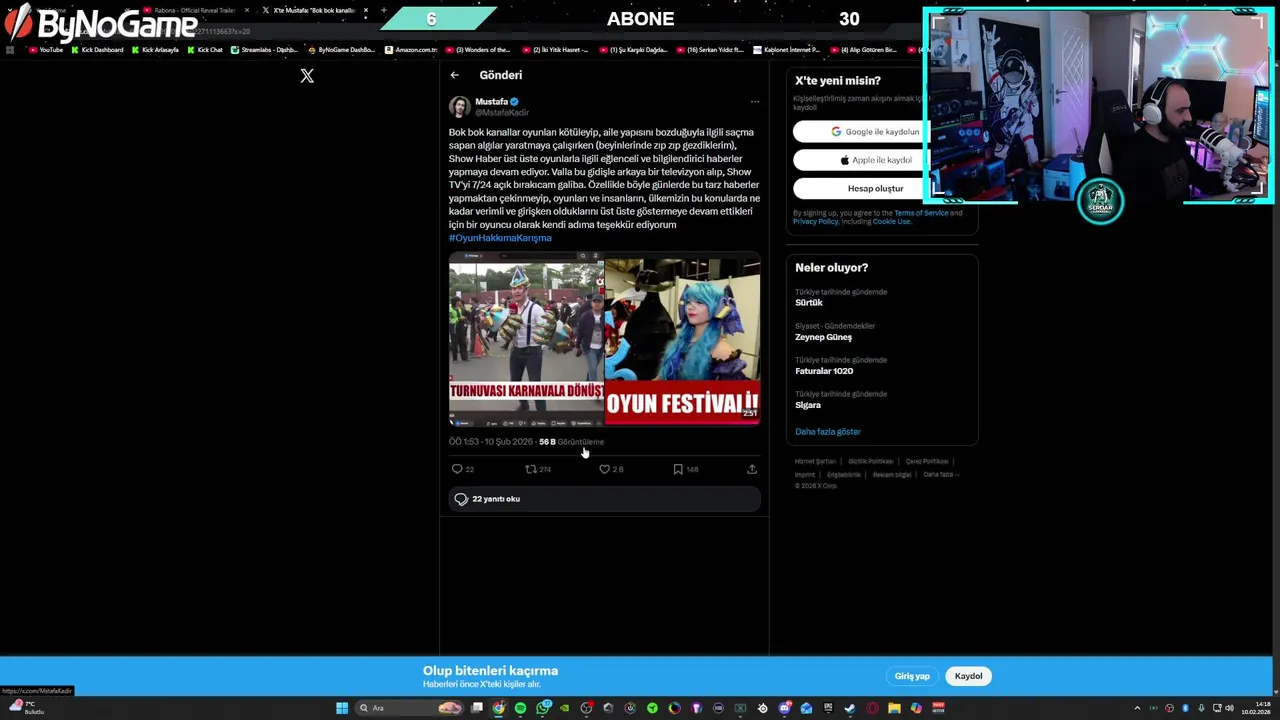Open the Streamlabs bookmark

pyautogui.click(x=265, y=49)
